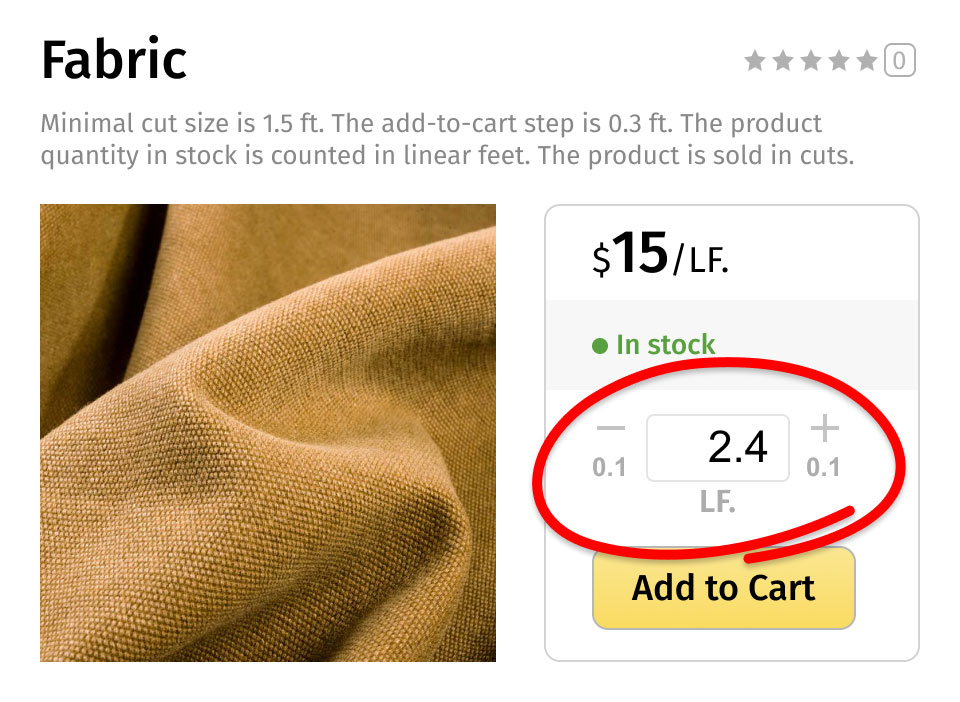Click the green in-stock dot indicator
Screen dimensions: 960x702
[600, 346]
